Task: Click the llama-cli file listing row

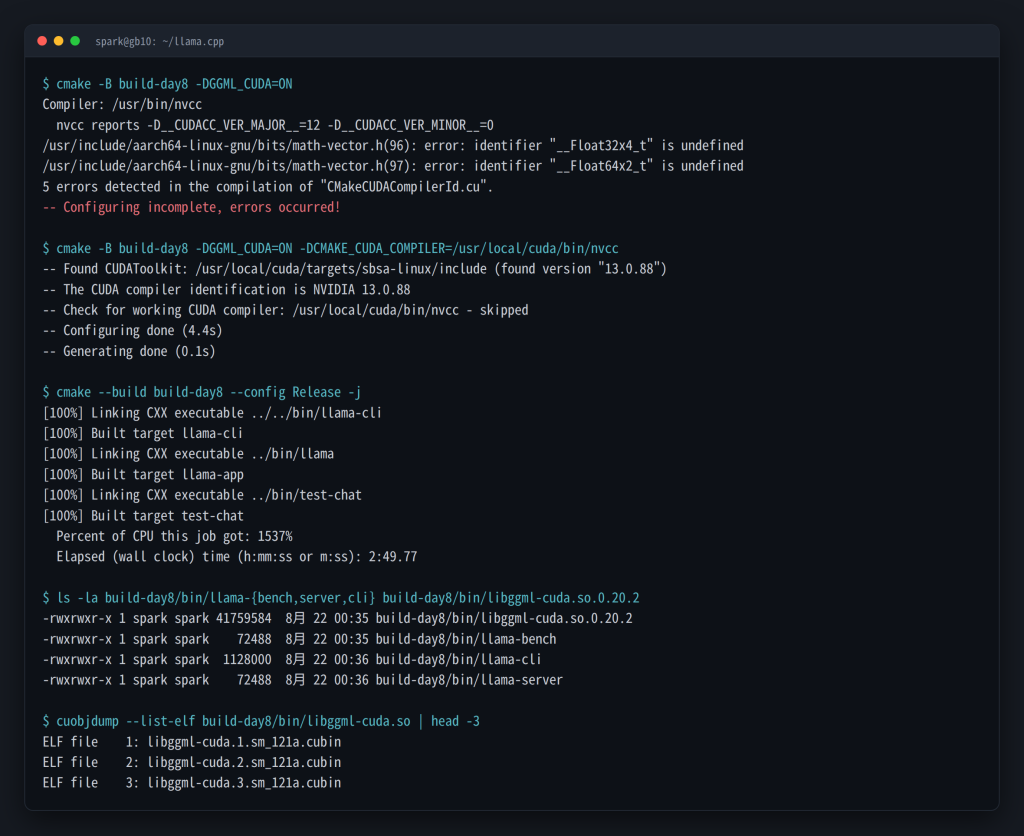Action: click(x=292, y=660)
